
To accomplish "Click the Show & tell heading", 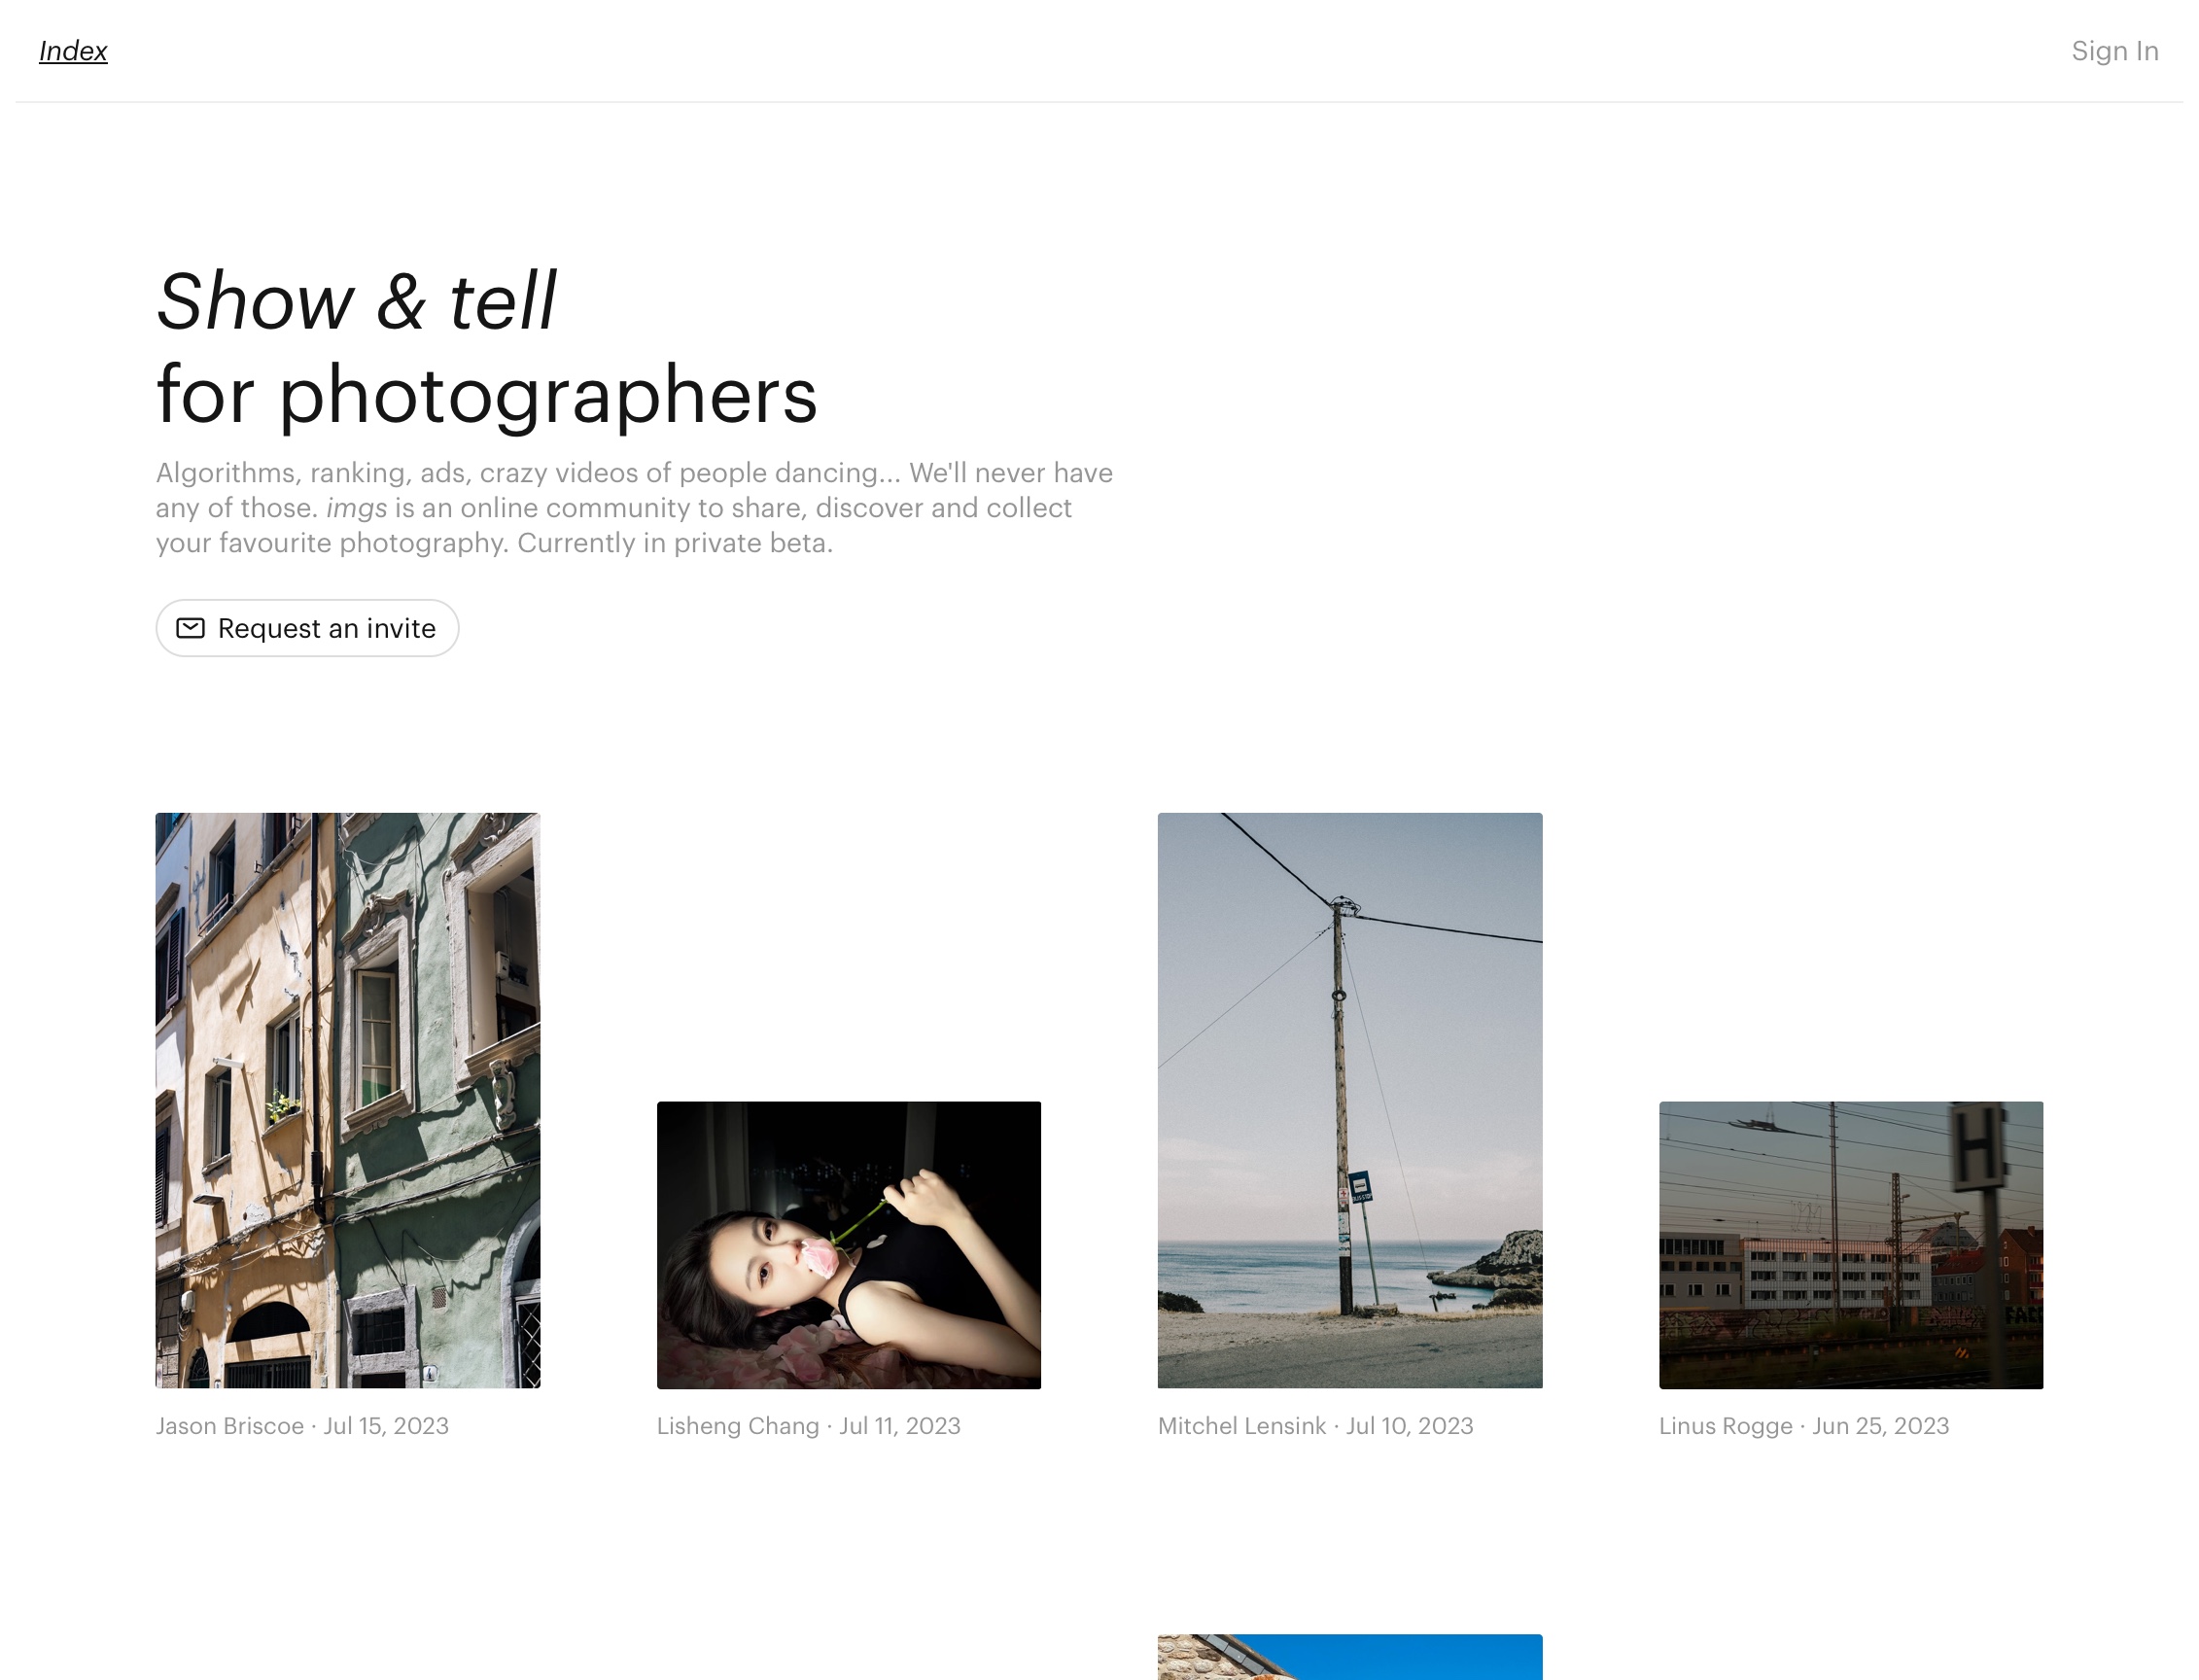I will coord(356,301).
